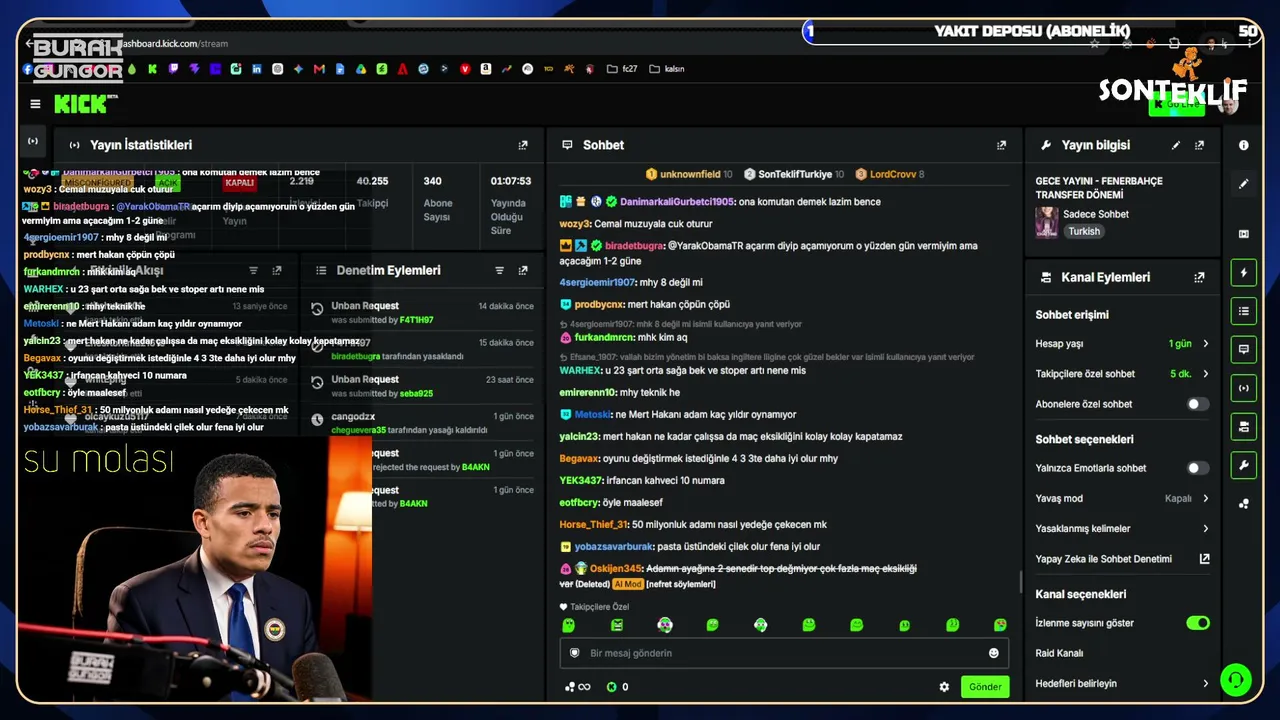
Task: Click the Gönder send button
Action: tap(985, 687)
